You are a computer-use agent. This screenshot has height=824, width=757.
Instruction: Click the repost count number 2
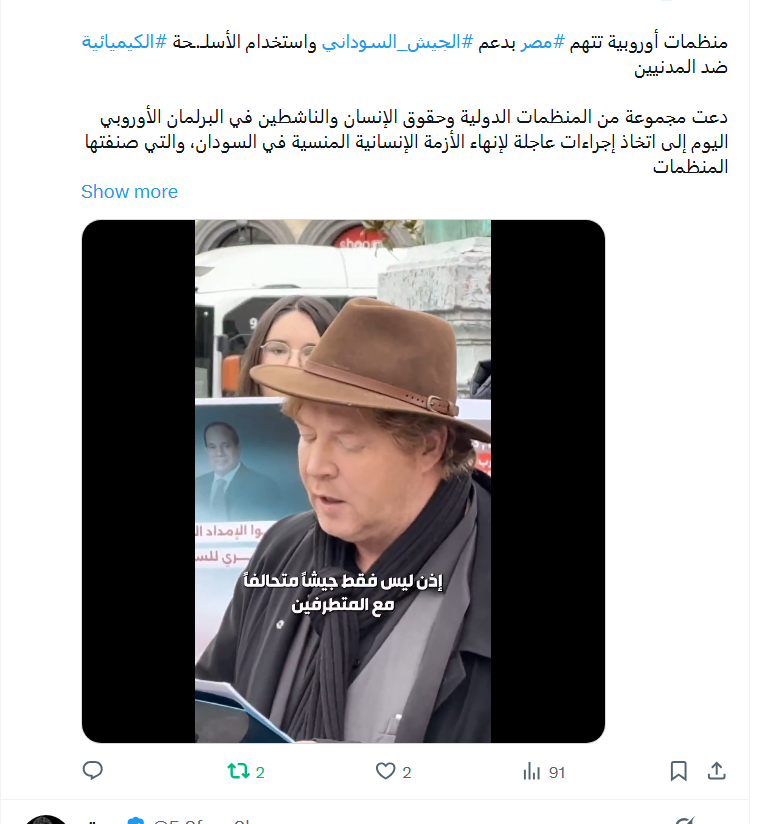point(260,772)
